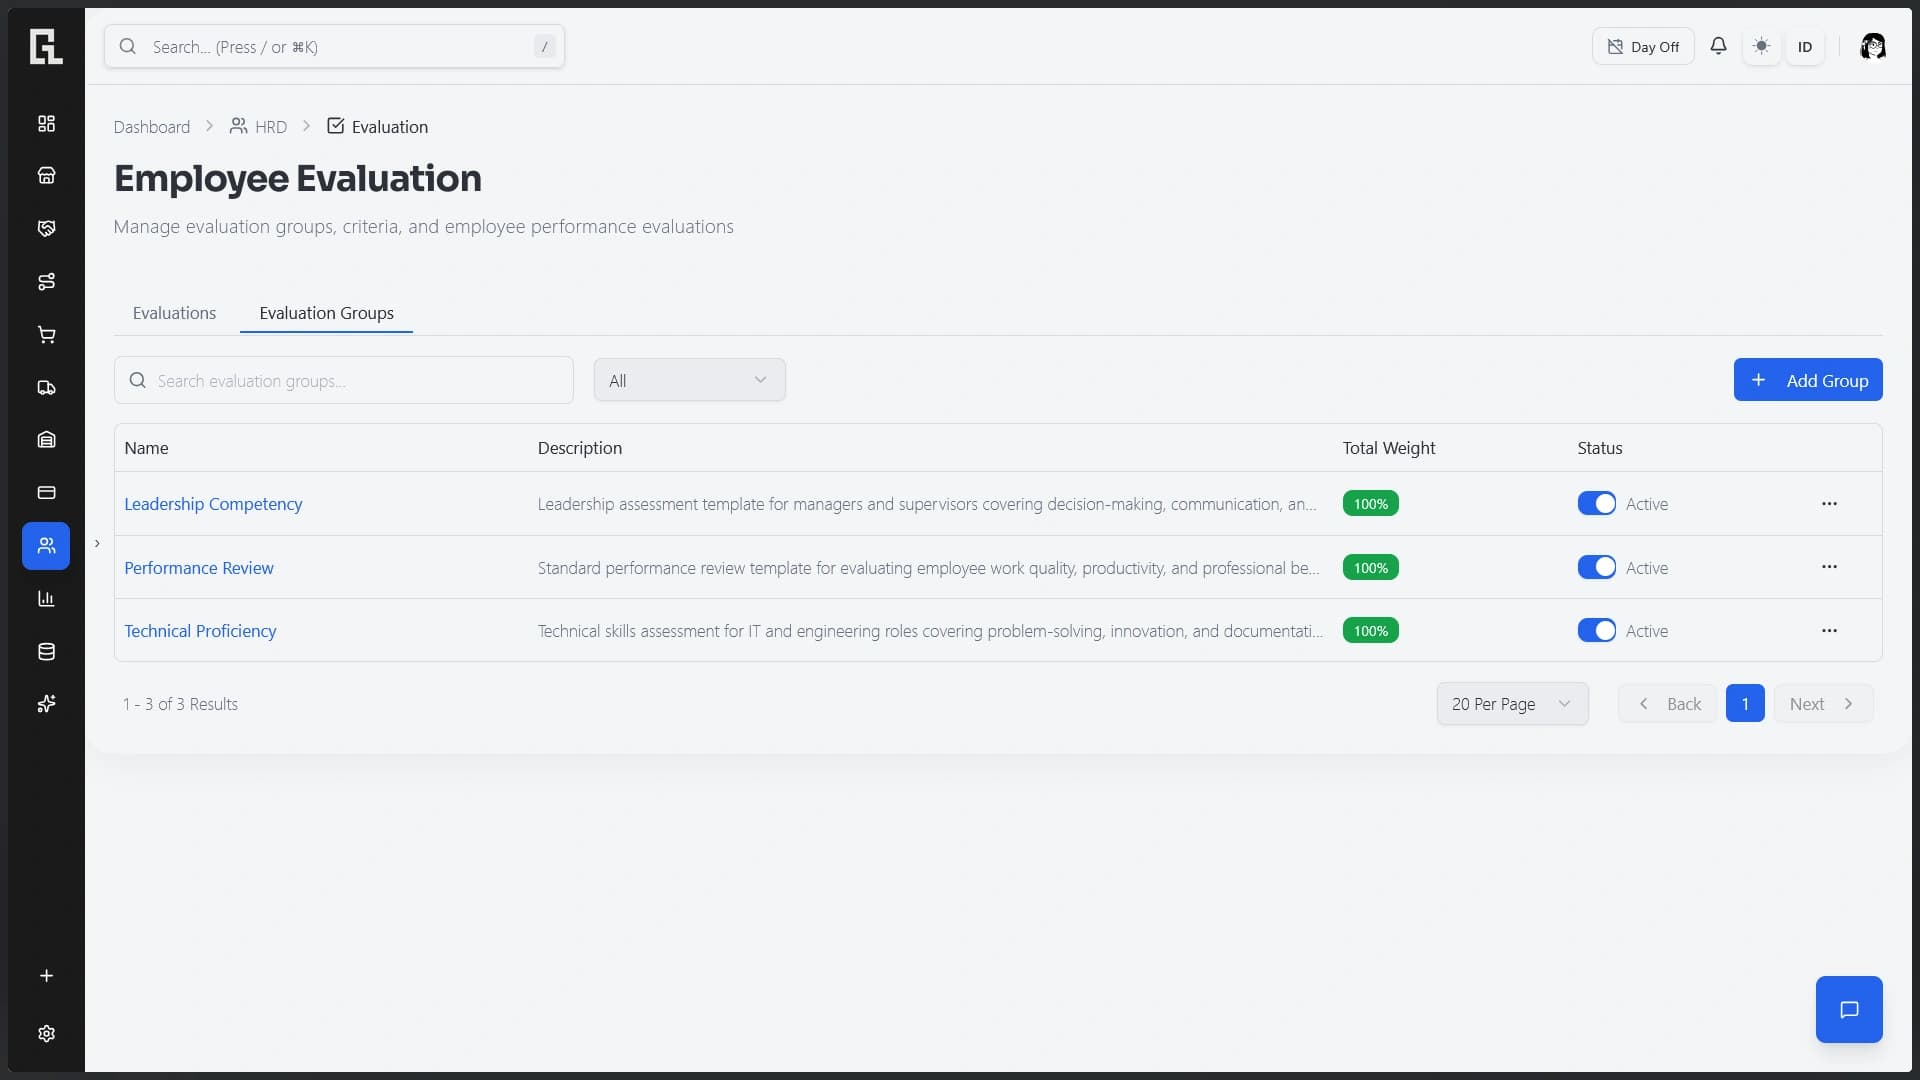Click the global search magnifier icon
Viewport: 1920px width, 1080px height.
coord(128,46)
